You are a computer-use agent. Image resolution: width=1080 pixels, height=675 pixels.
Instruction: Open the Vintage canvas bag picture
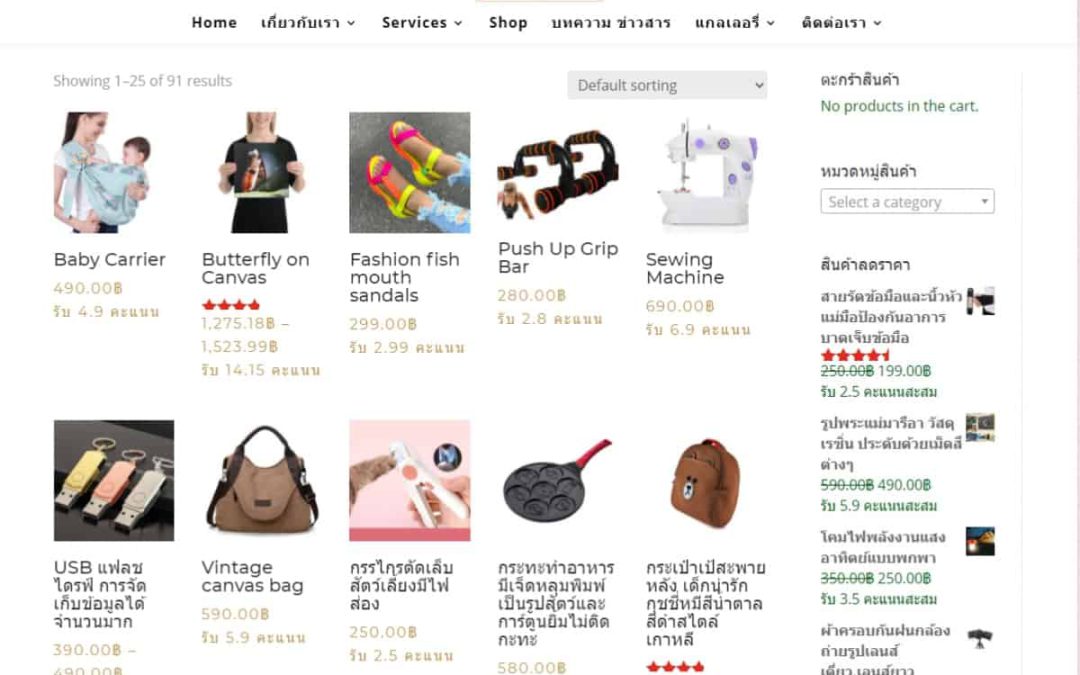(x=262, y=480)
